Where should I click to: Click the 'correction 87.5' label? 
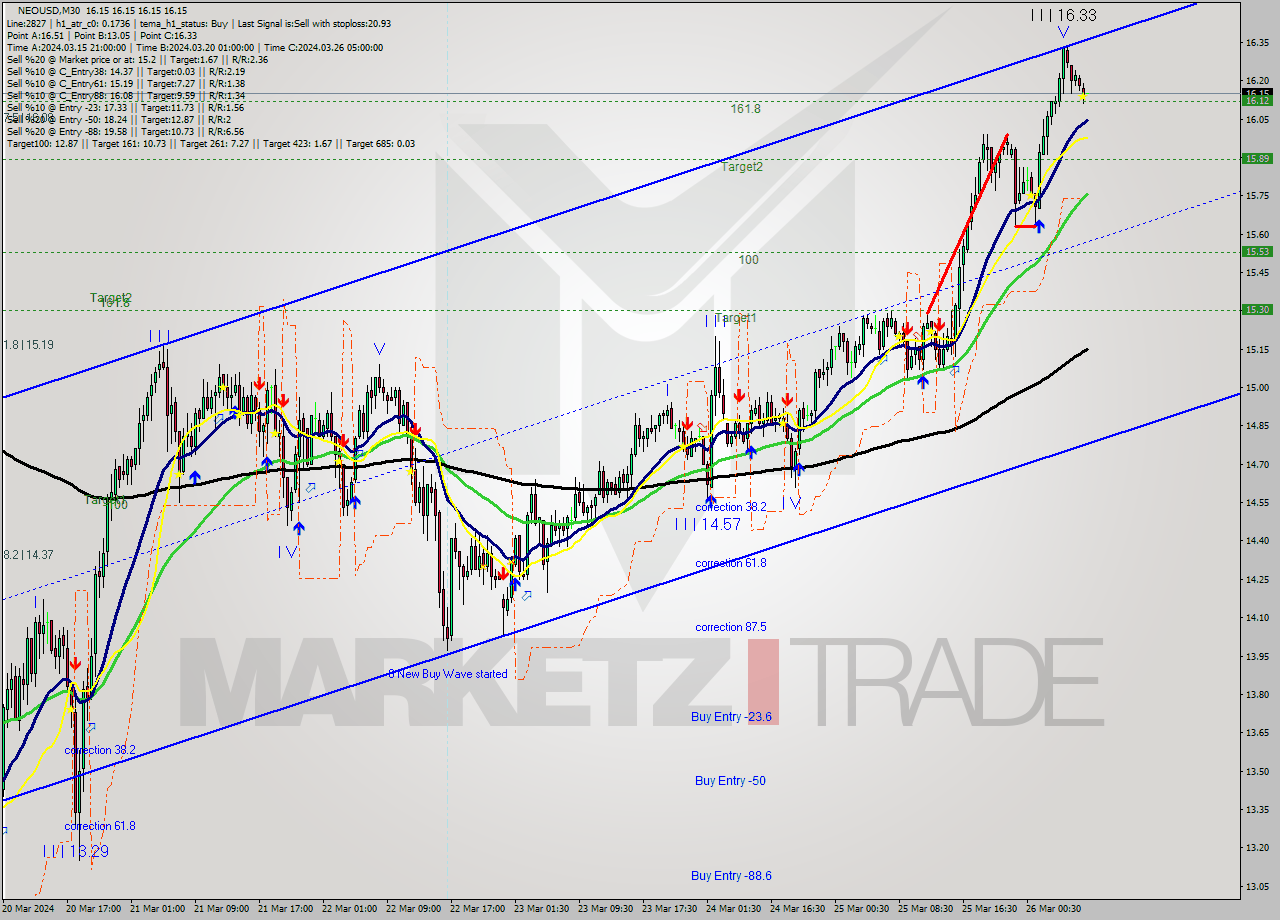[731, 627]
